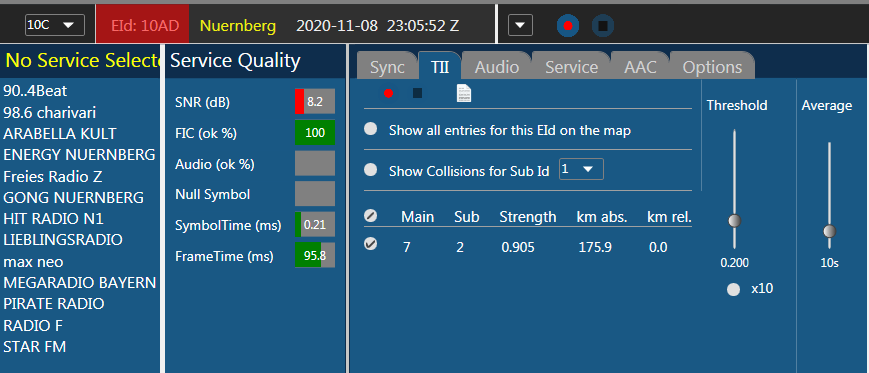869x373 pixels.
Task: Click the FIC 100 percent bar
Action: (315, 133)
